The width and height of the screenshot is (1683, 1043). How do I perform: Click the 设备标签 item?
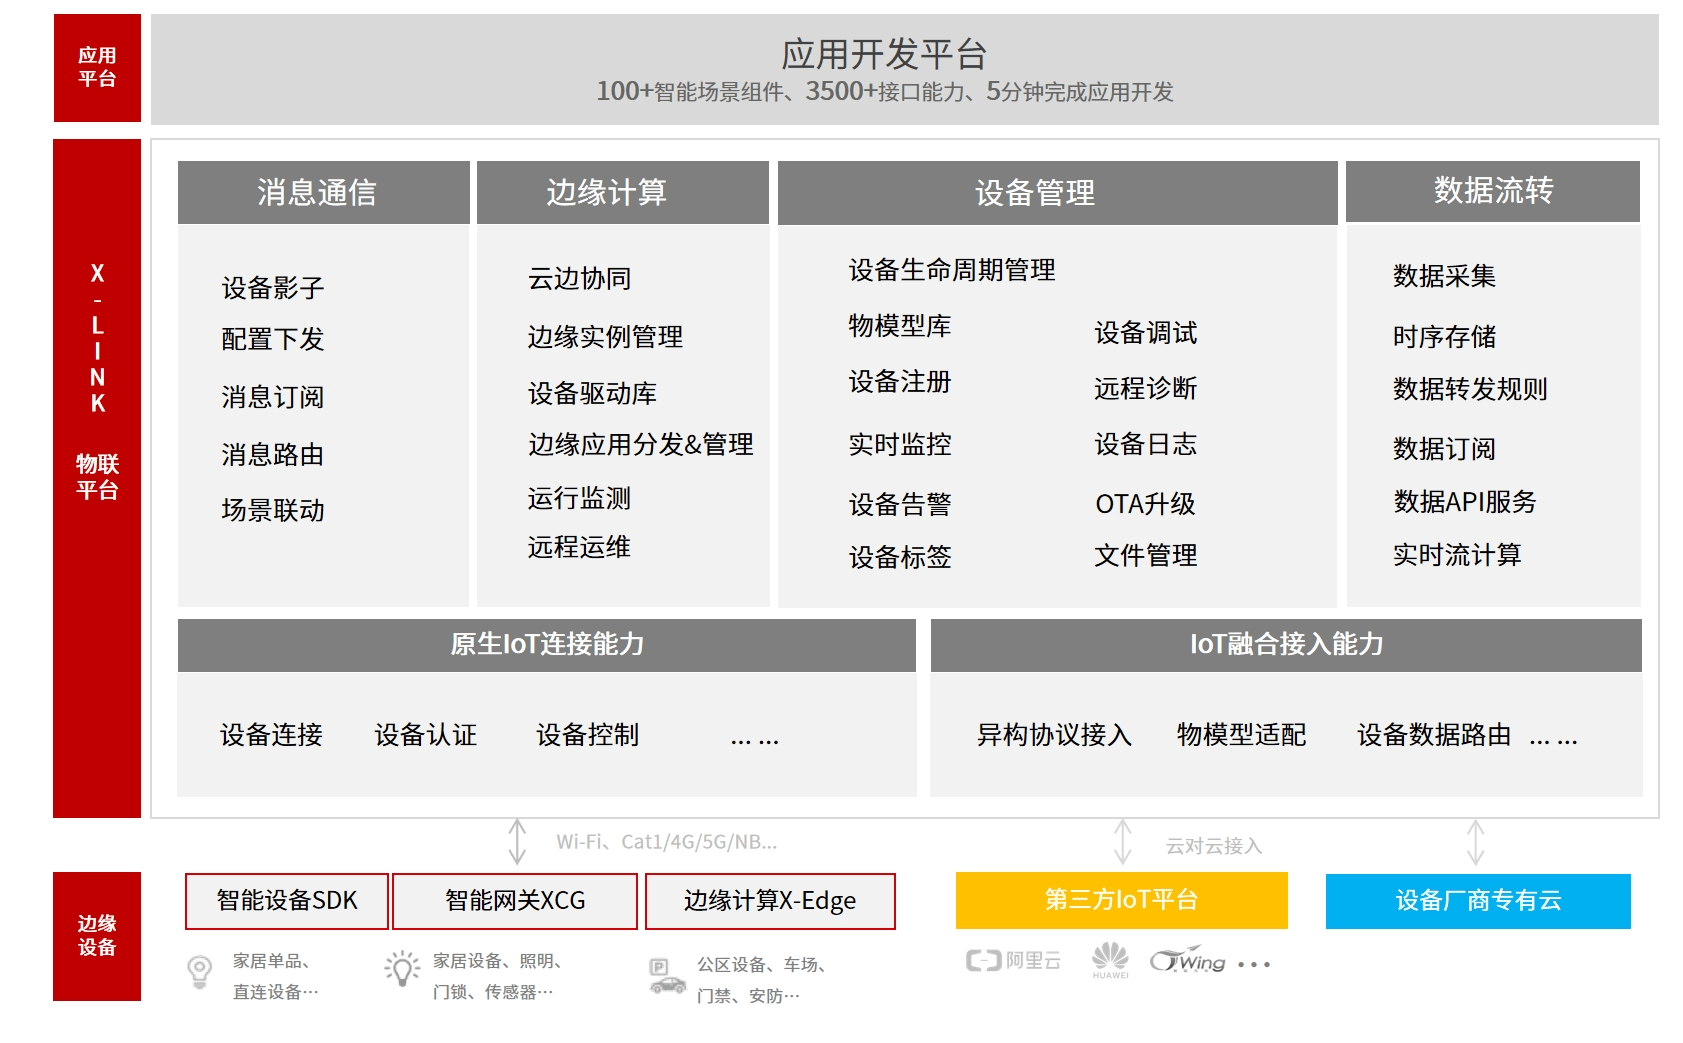click(900, 557)
